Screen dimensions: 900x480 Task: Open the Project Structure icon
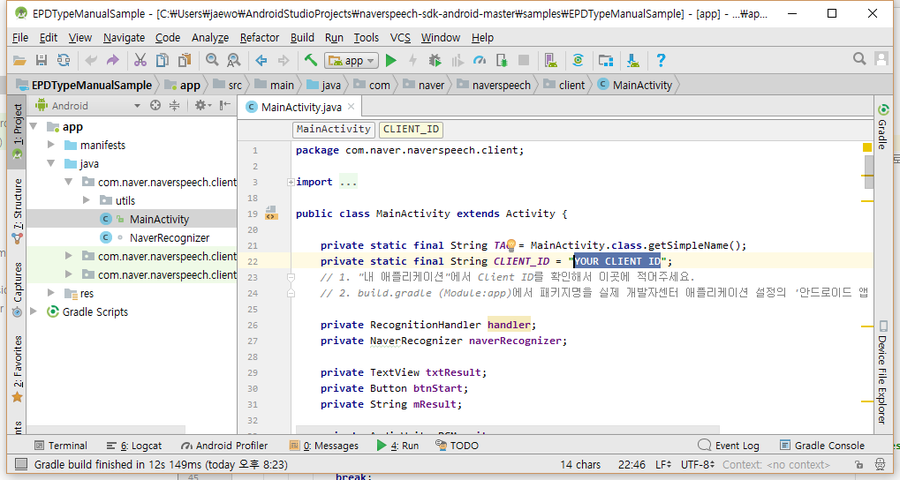(606, 60)
